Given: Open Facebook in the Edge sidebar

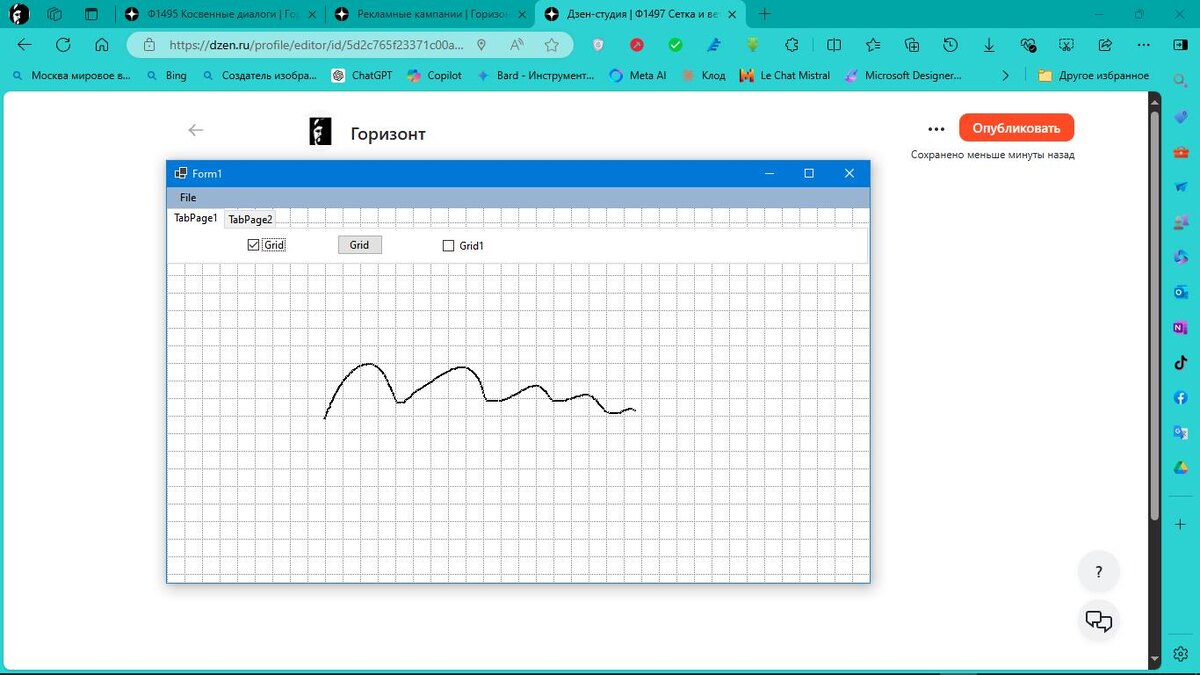Looking at the screenshot, I should coord(1181,398).
